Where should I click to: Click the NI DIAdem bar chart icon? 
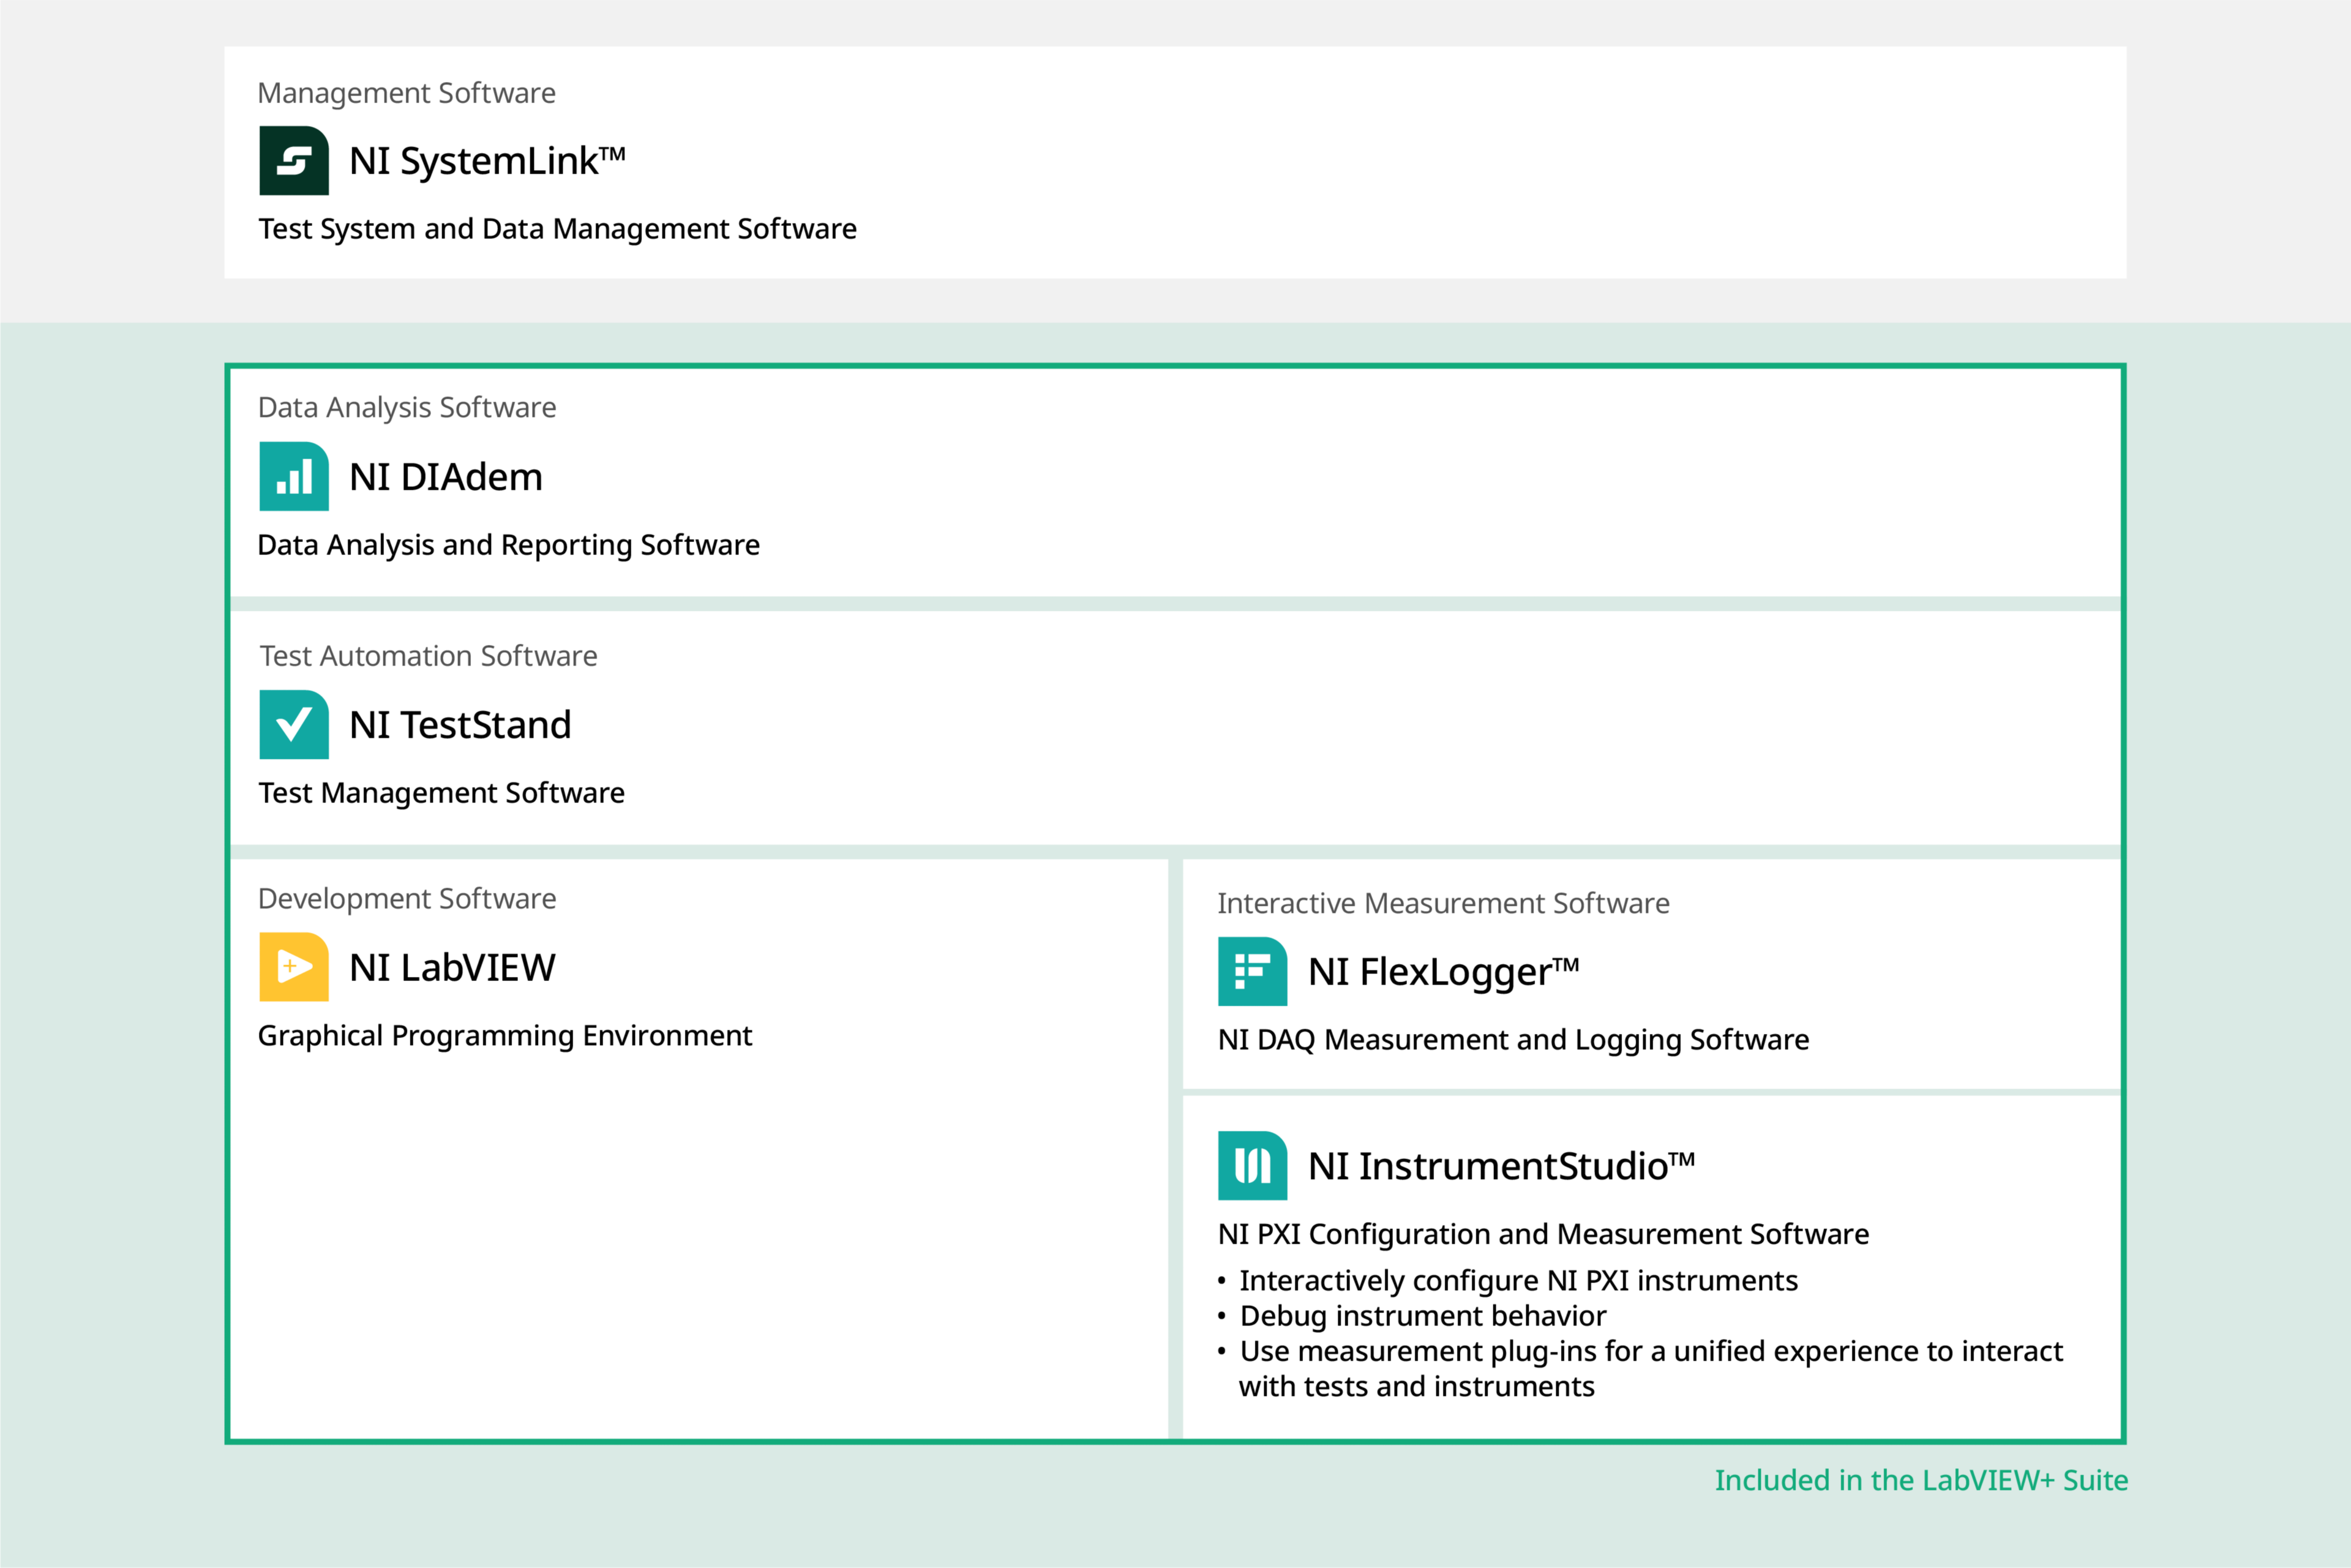(294, 476)
